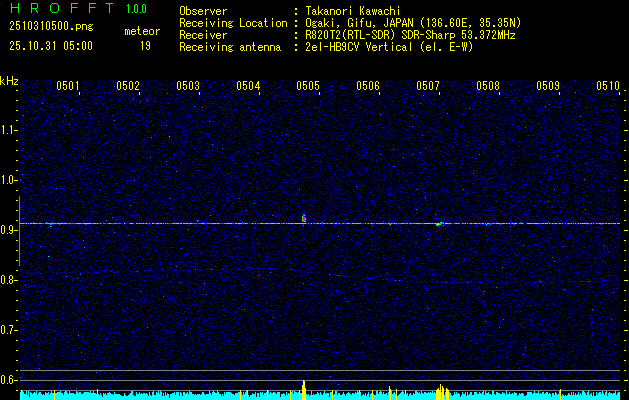Click the 'Receiver' field label
The image size is (629, 400).
pyautogui.click(x=203, y=35)
